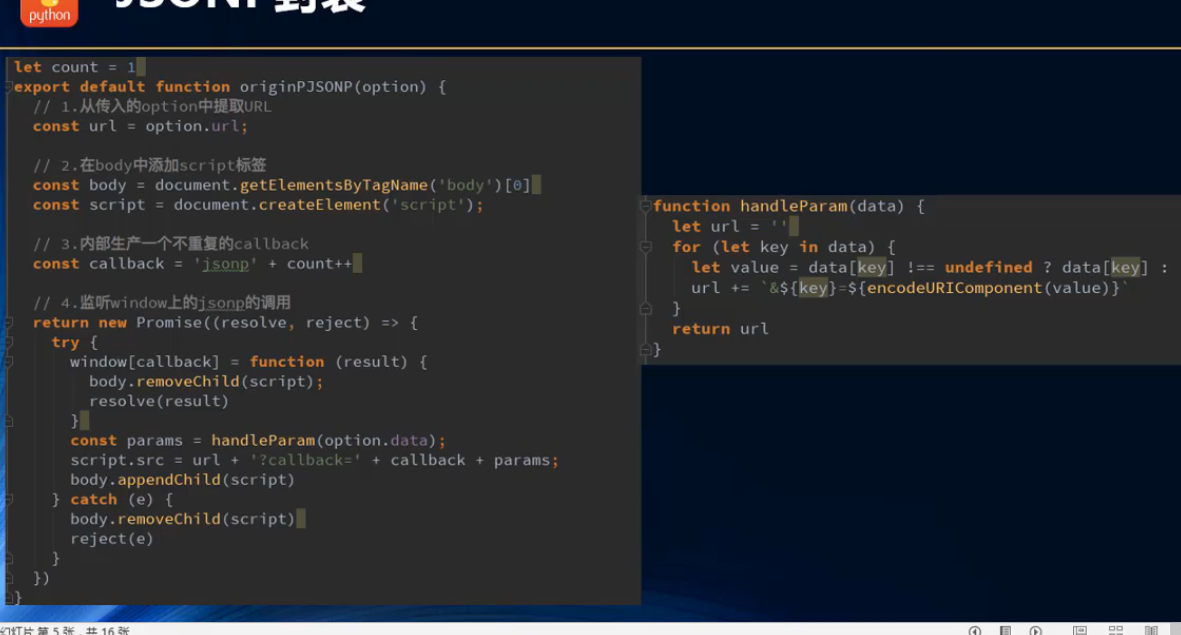The width and height of the screenshot is (1181, 635).
Task: Open the slide list menu icon
Action: click(1005, 630)
